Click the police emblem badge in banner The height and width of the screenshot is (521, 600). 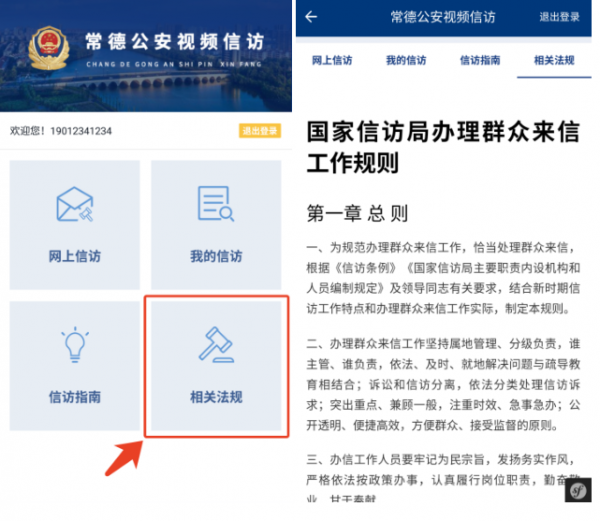[49, 48]
